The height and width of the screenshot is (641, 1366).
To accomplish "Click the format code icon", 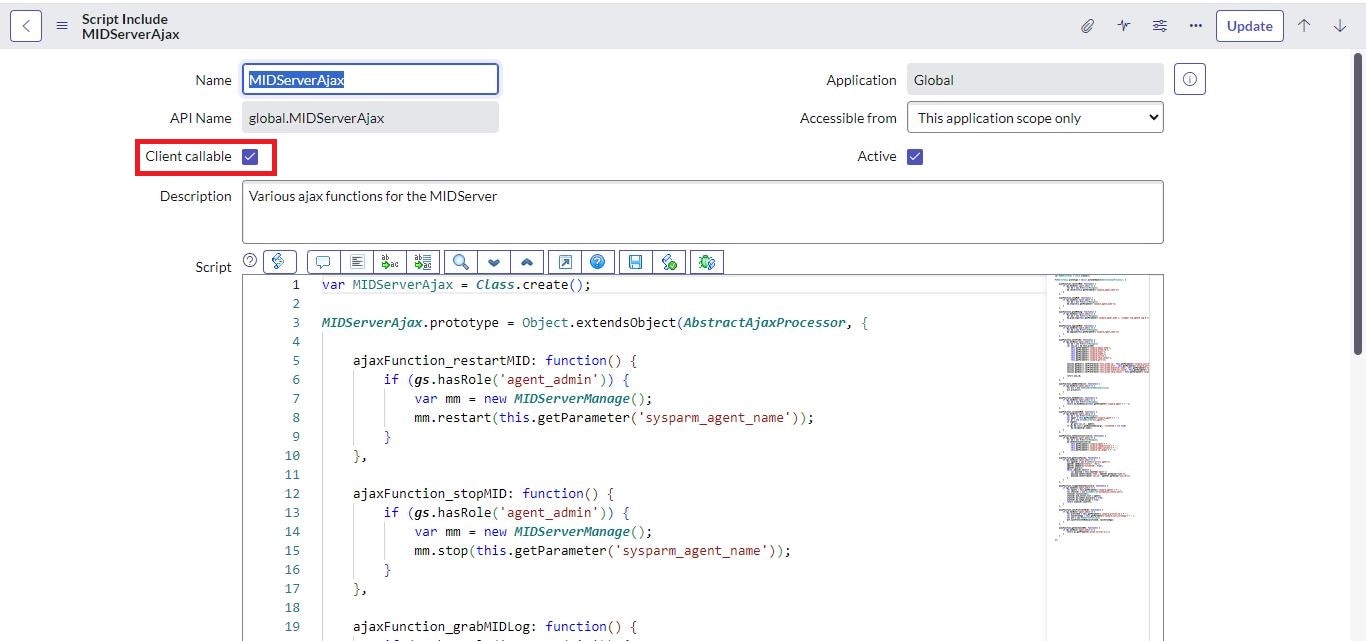I will (x=356, y=262).
